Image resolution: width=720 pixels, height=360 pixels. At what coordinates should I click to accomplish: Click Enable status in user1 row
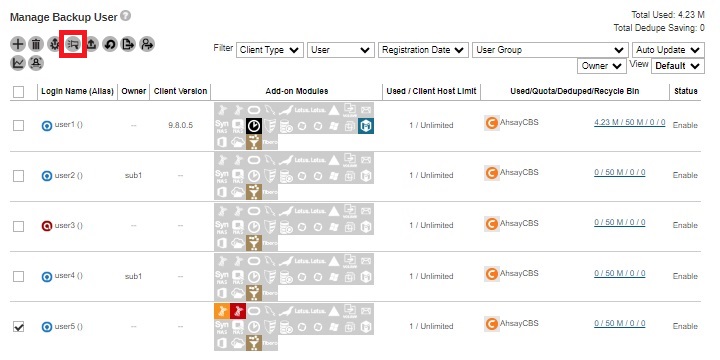[x=685, y=125]
